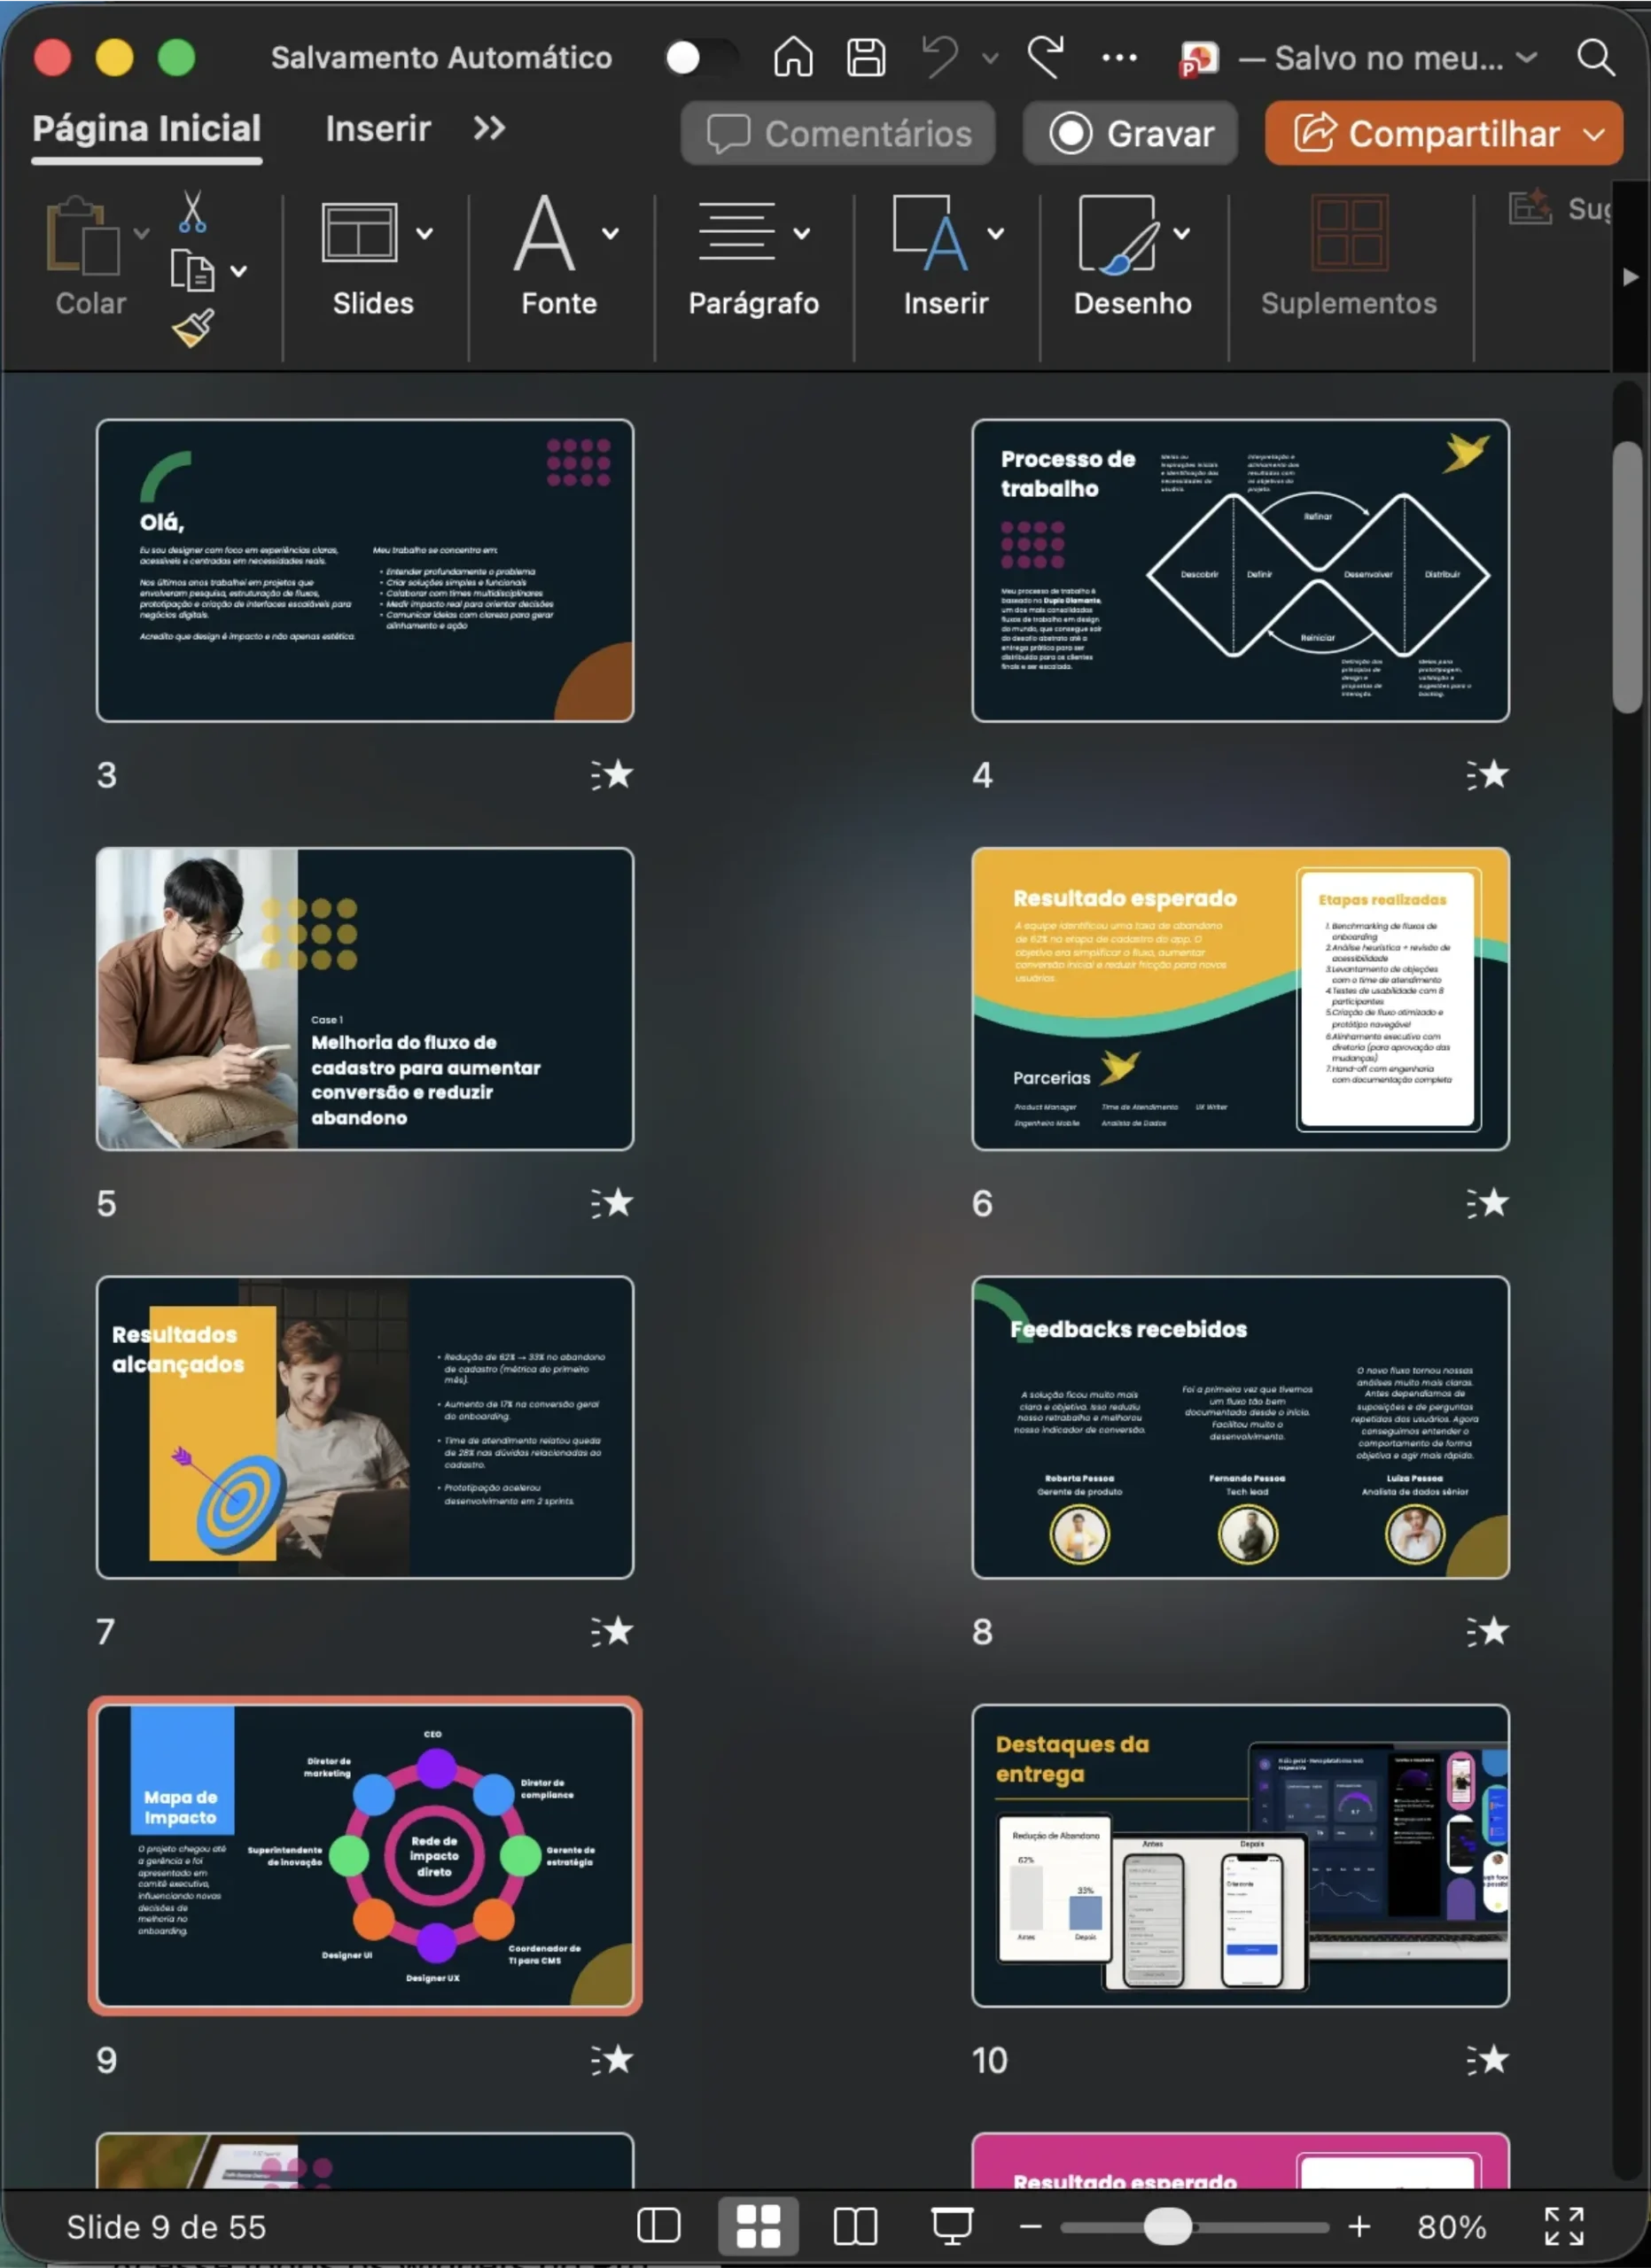Open the Desenho drawing icon
This screenshot has height=2268, width=1651.
(x=1119, y=233)
